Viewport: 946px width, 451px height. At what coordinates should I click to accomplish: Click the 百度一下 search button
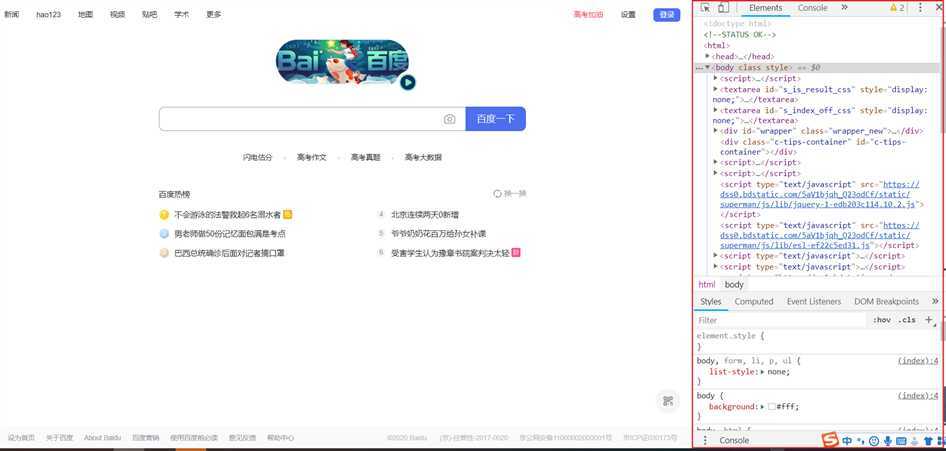coord(495,119)
